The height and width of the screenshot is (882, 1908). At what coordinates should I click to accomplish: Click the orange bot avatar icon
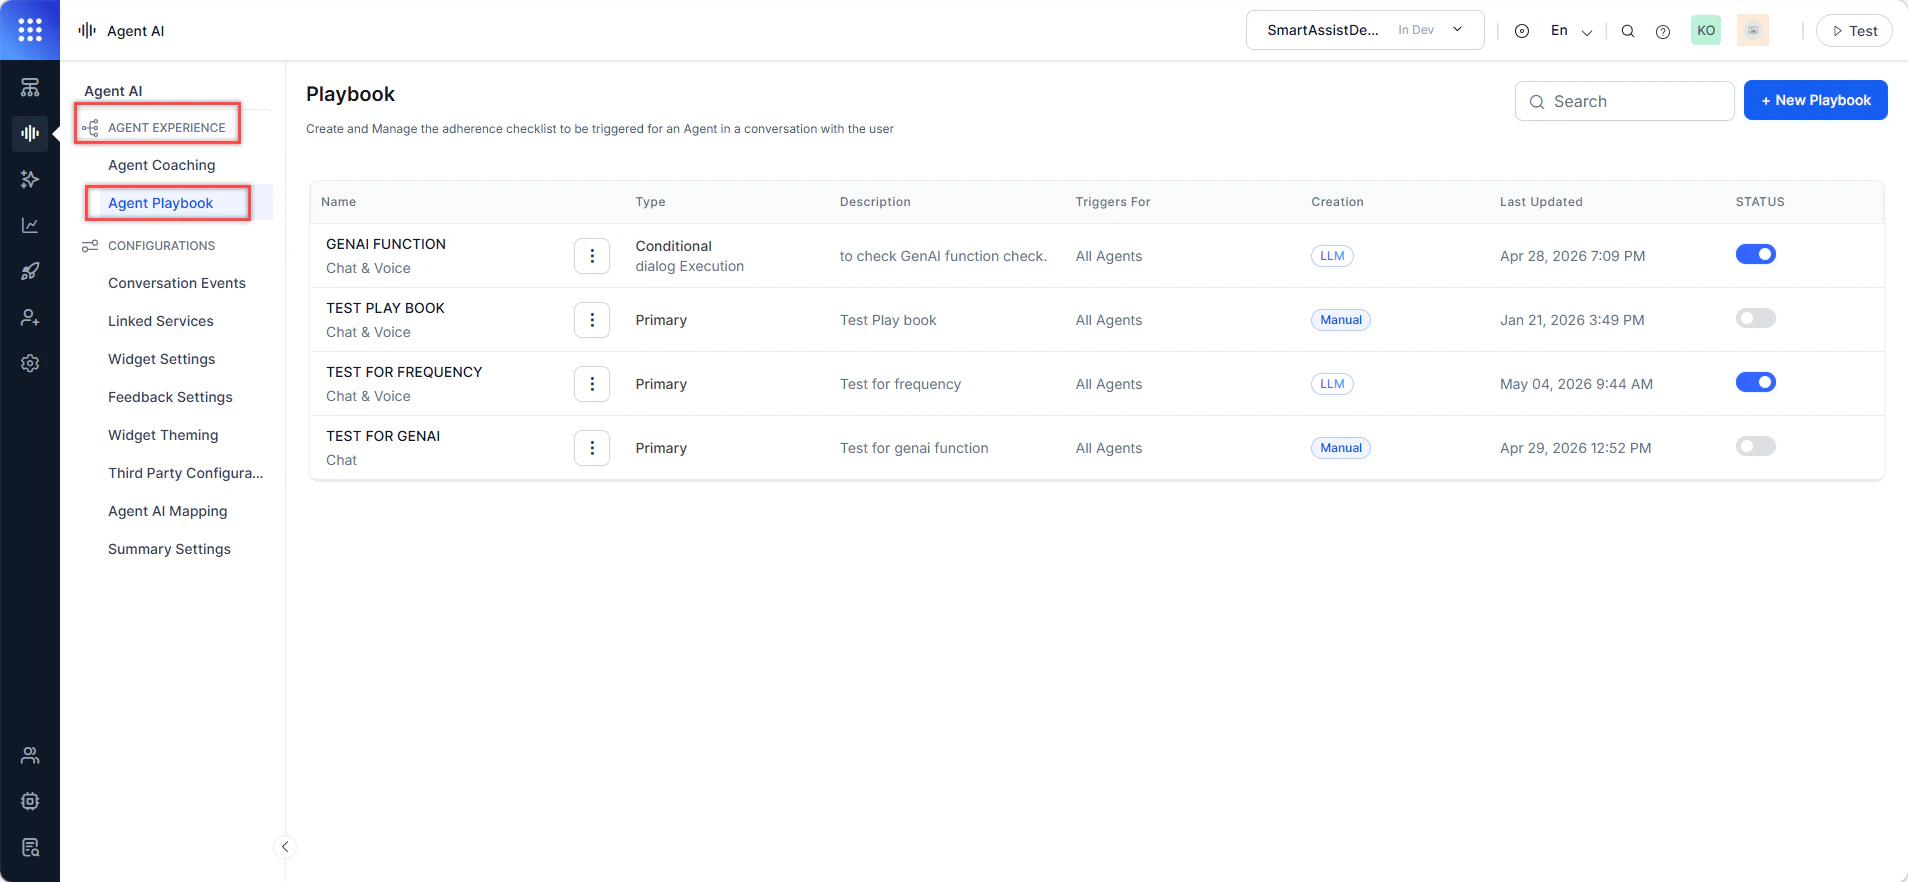pos(1753,30)
